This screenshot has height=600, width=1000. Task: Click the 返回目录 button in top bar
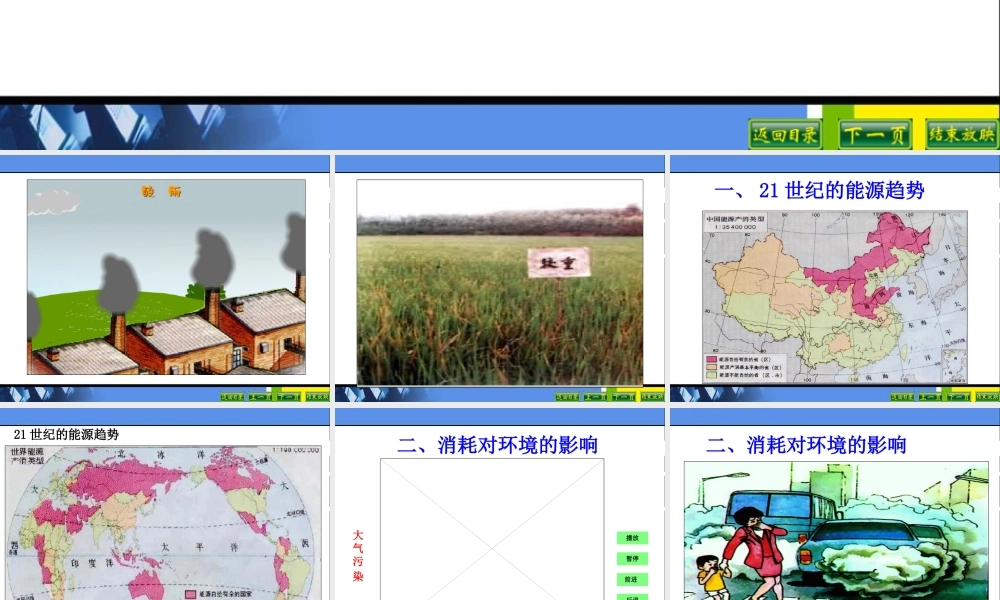click(x=785, y=134)
